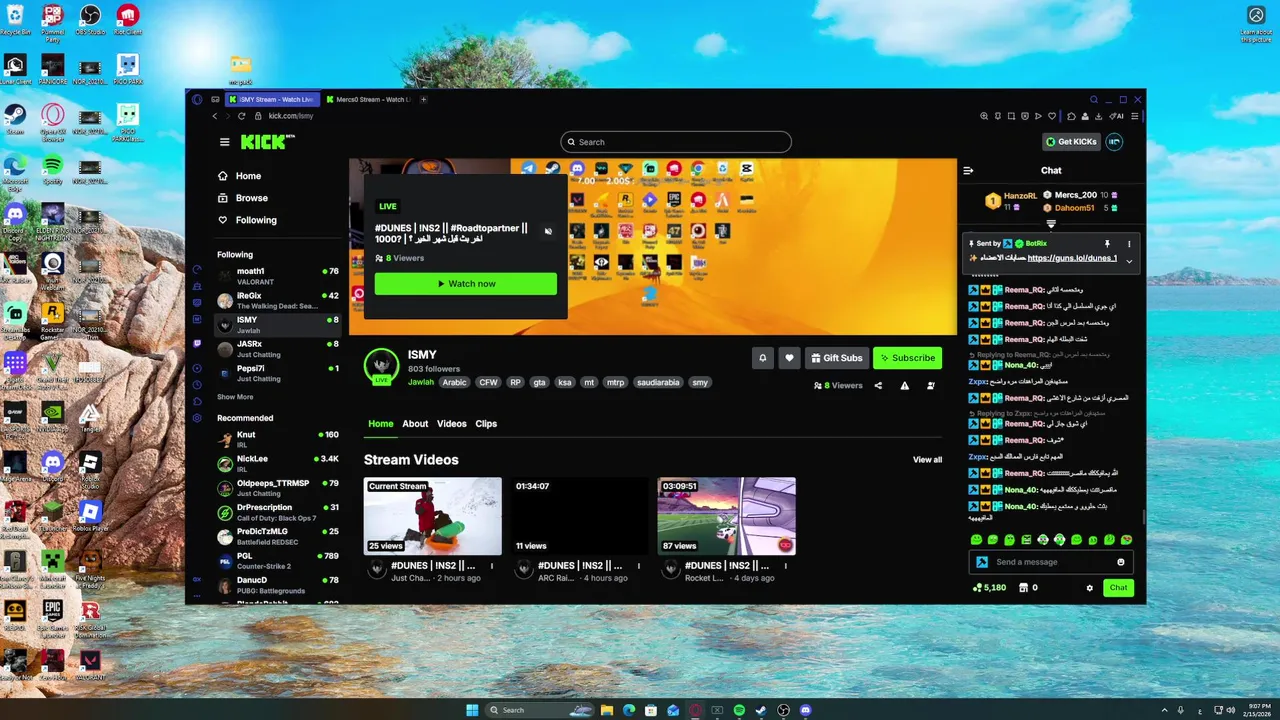Open options for the ARC Raiders video

click(638, 566)
